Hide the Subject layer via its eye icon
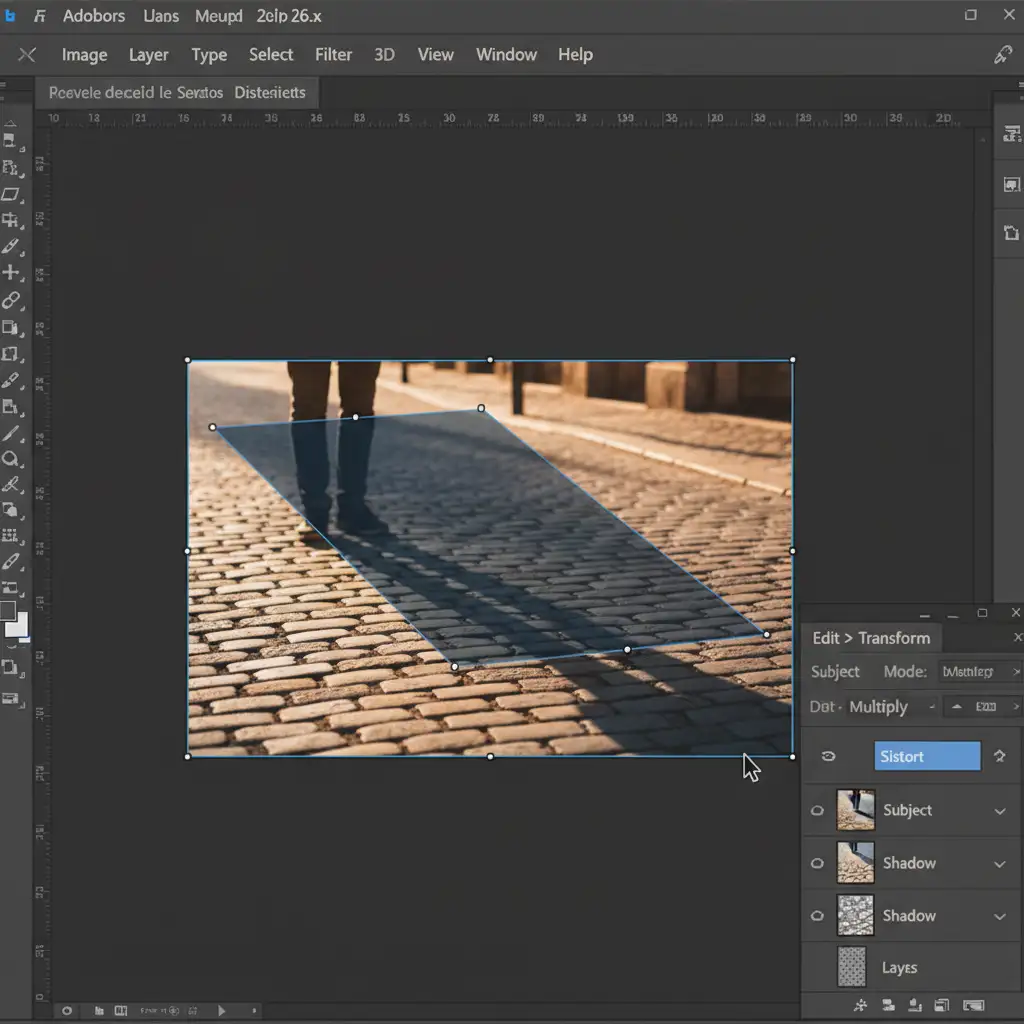 click(x=818, y=811)
